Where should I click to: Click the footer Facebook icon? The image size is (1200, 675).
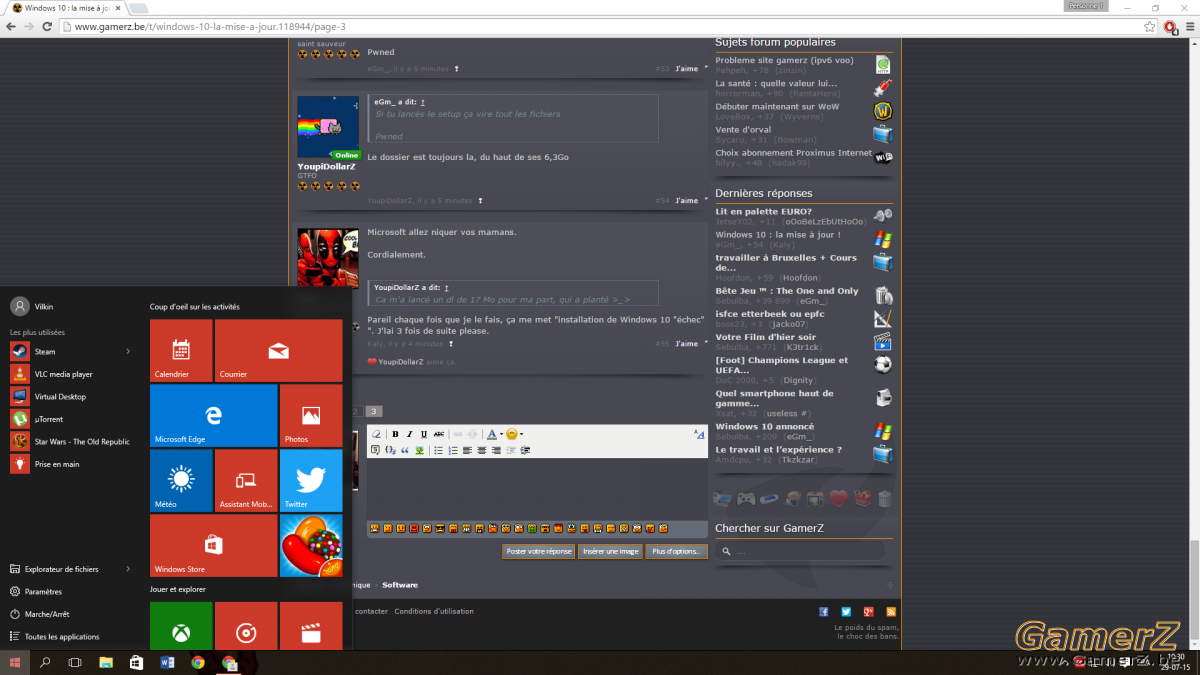tap(824, 611)
